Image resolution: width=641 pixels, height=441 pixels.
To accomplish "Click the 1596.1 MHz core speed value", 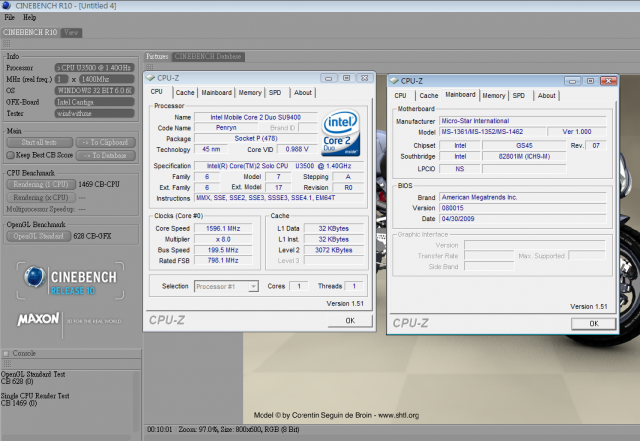I will pos(223,228).
